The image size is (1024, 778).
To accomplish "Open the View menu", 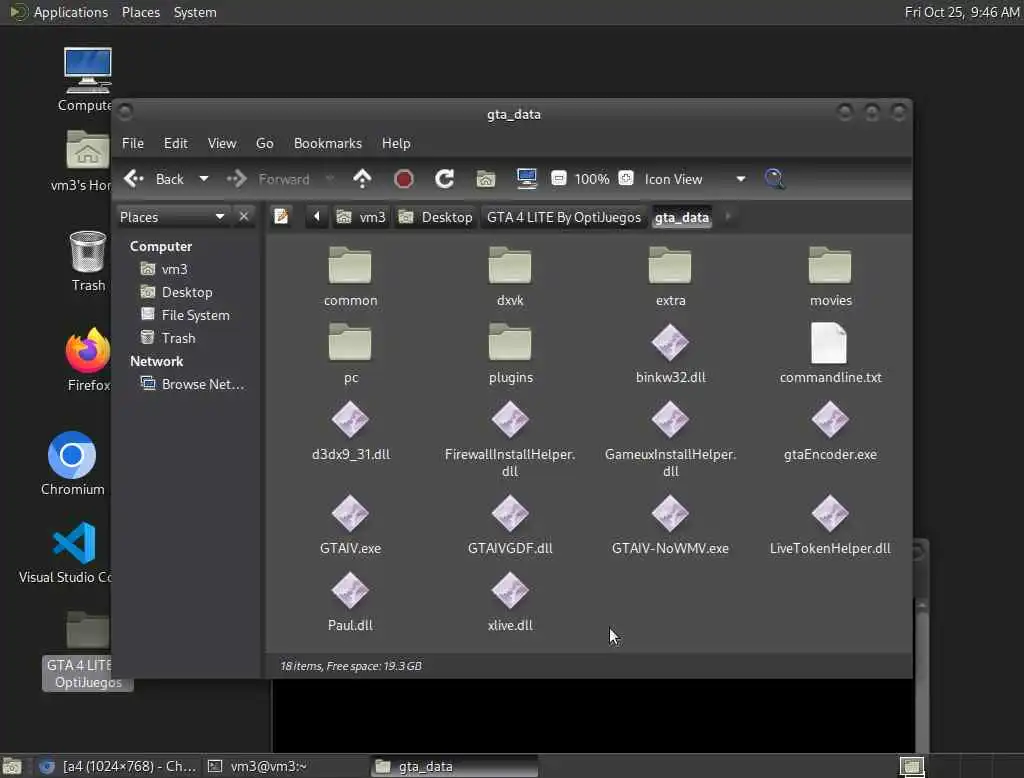I will click(x=222, y=143).
